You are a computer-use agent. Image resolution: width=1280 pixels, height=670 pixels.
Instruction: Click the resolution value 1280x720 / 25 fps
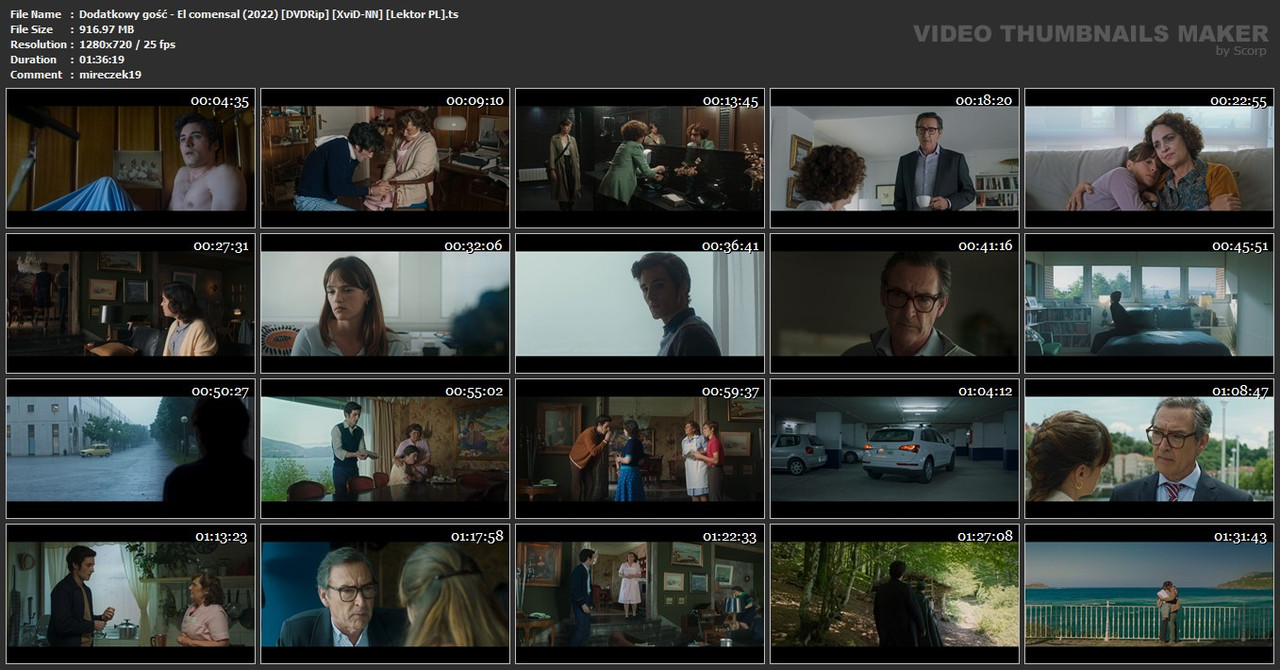click(x=127, y=44)
